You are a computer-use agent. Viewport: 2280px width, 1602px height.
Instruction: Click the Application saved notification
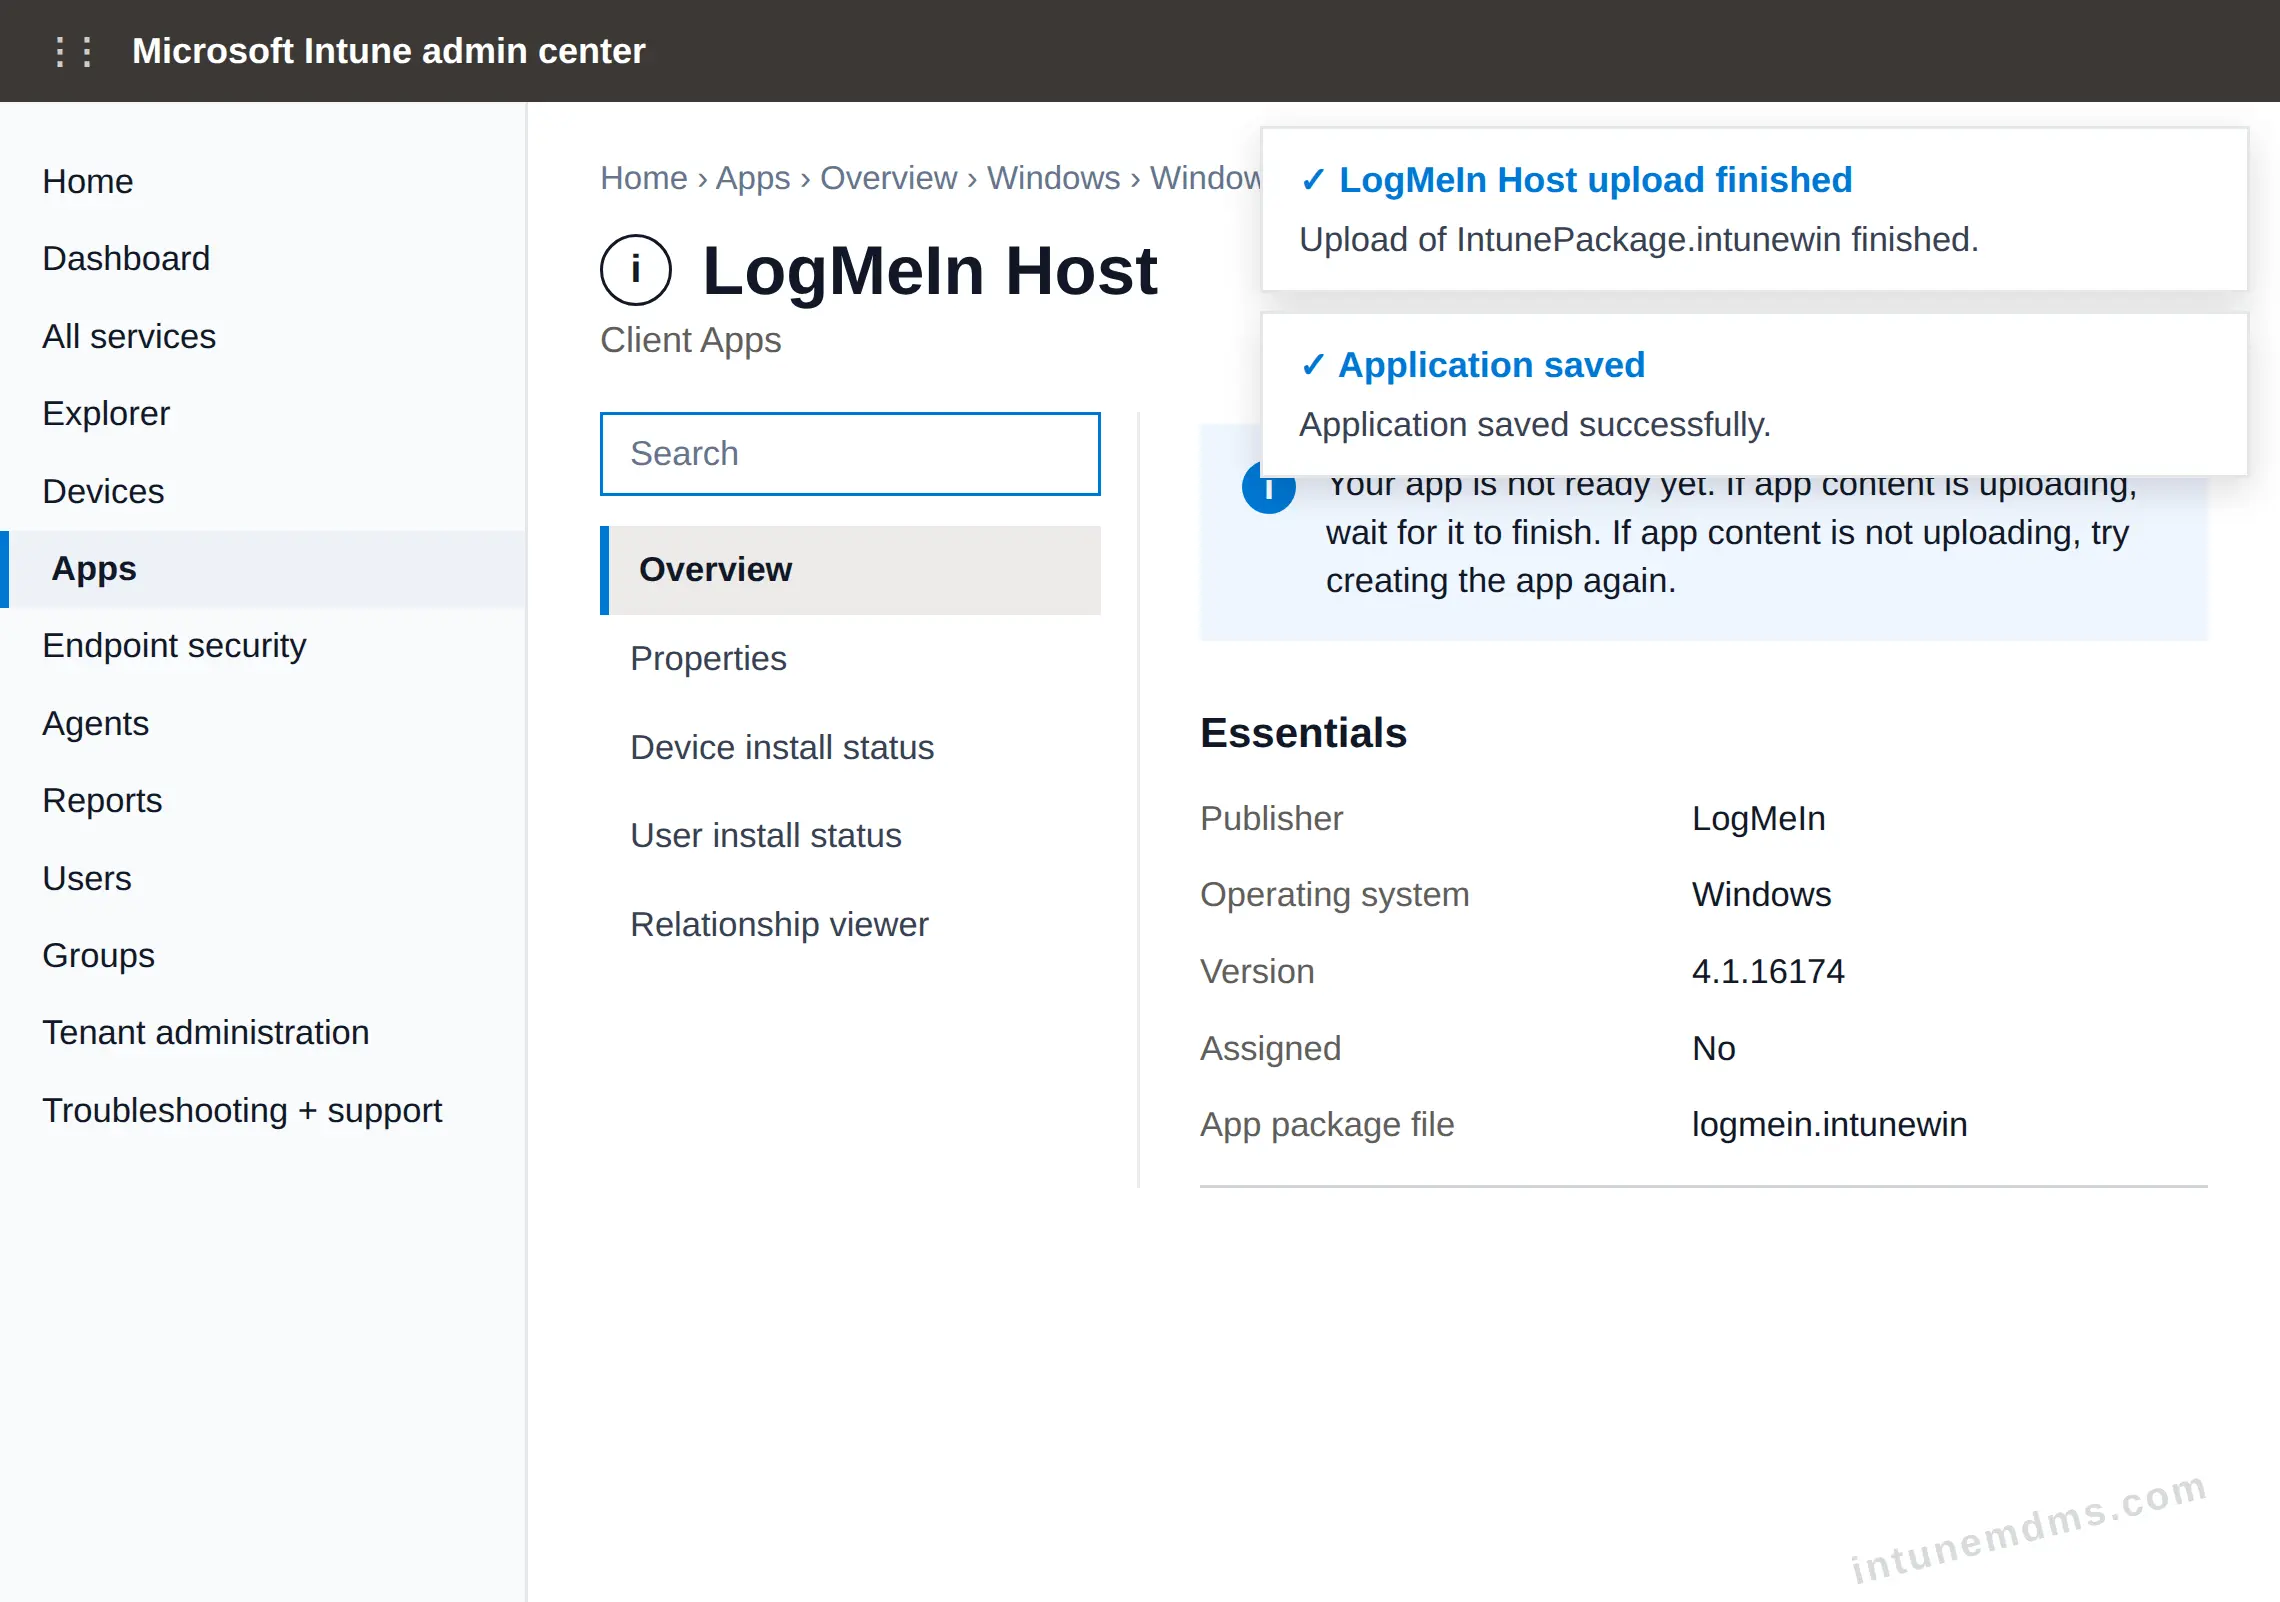pos(1755,394)
